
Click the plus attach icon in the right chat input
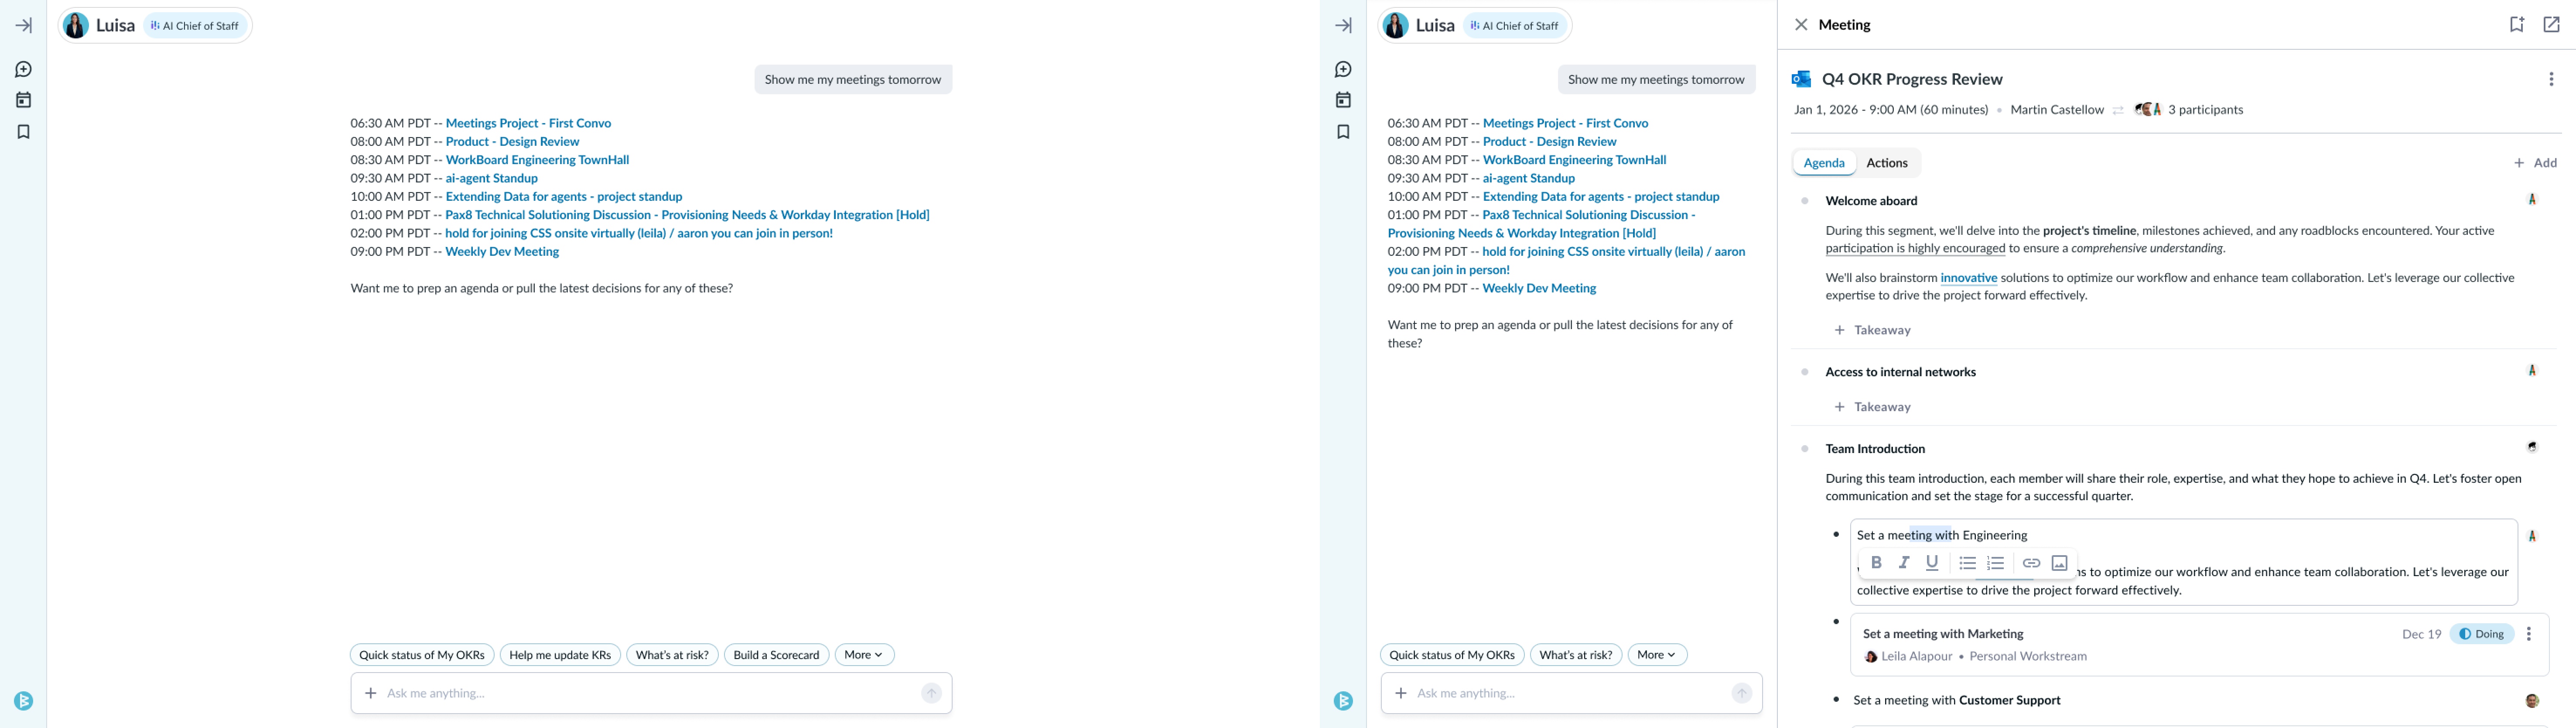pyautogui.click(x=1401, y=693)
